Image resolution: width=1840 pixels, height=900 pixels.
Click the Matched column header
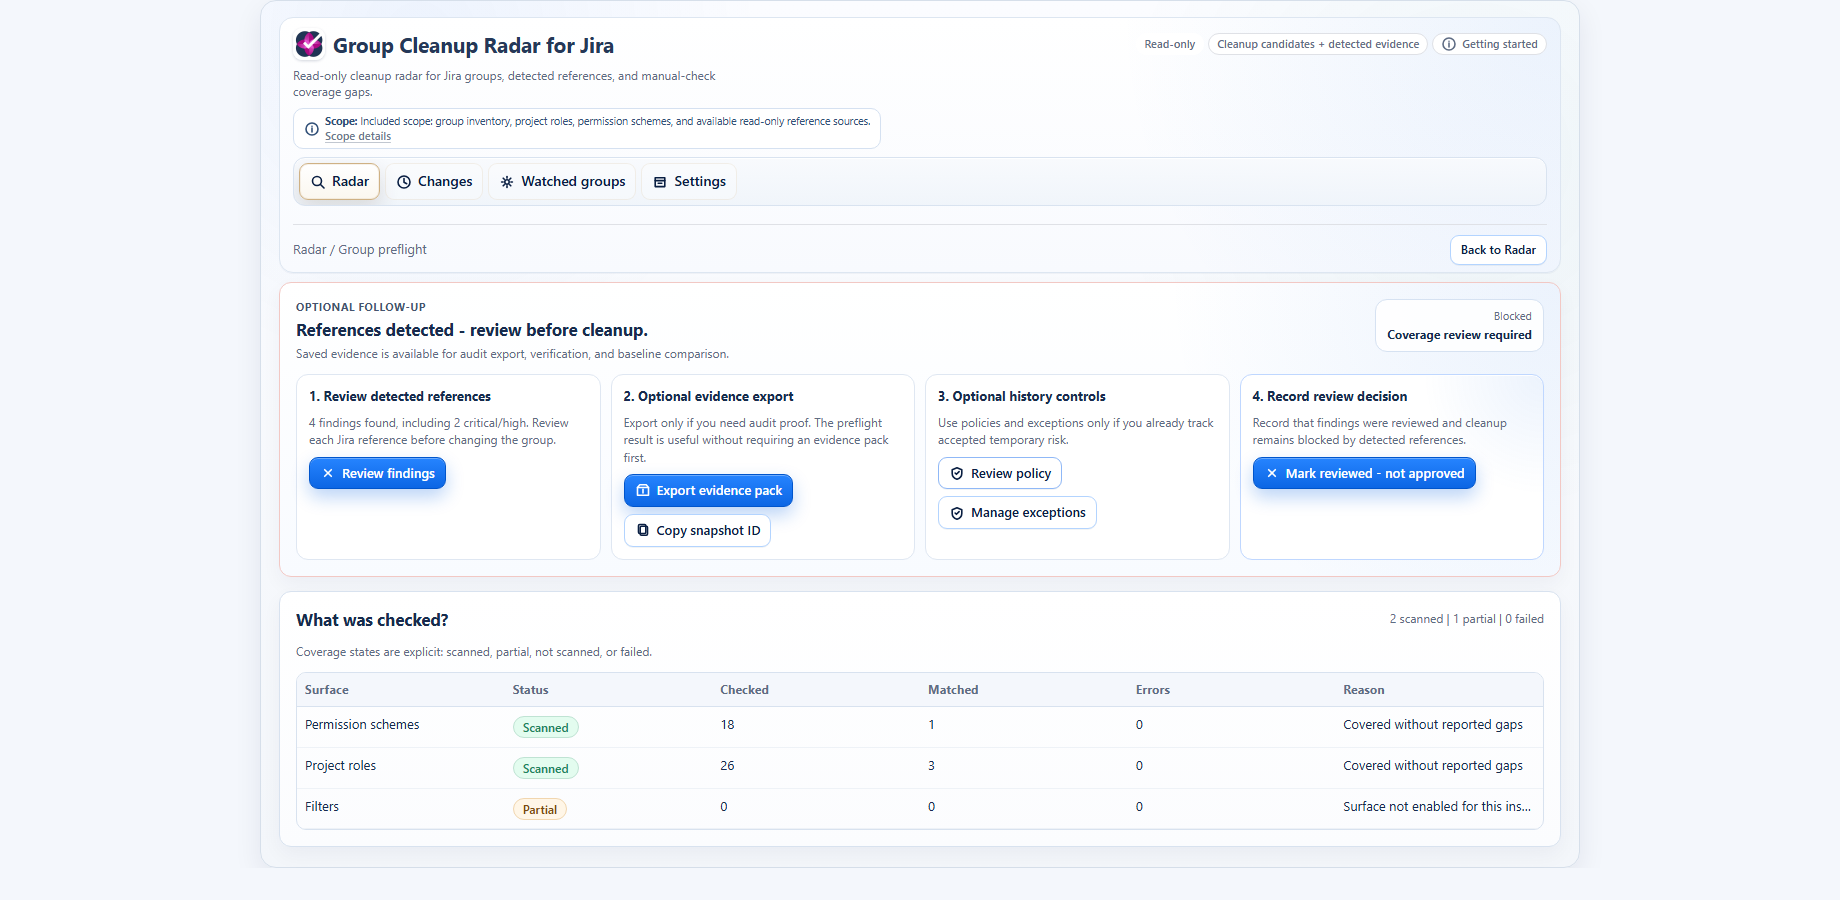[x=953, y=690]
